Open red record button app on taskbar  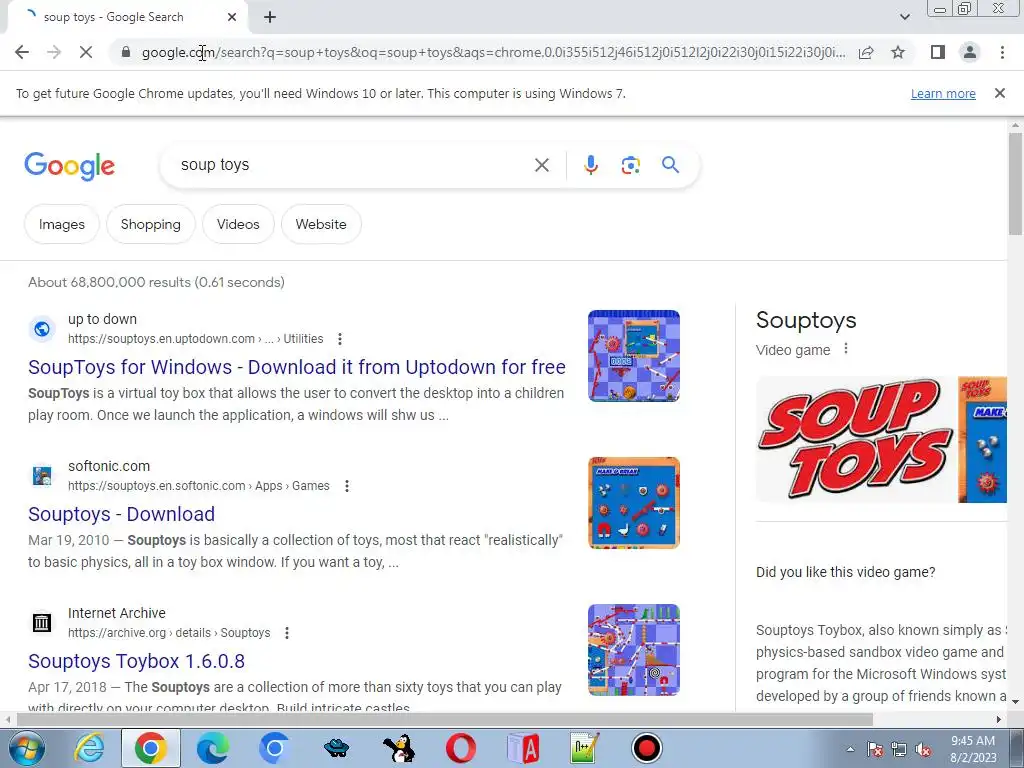click(647, 748)
